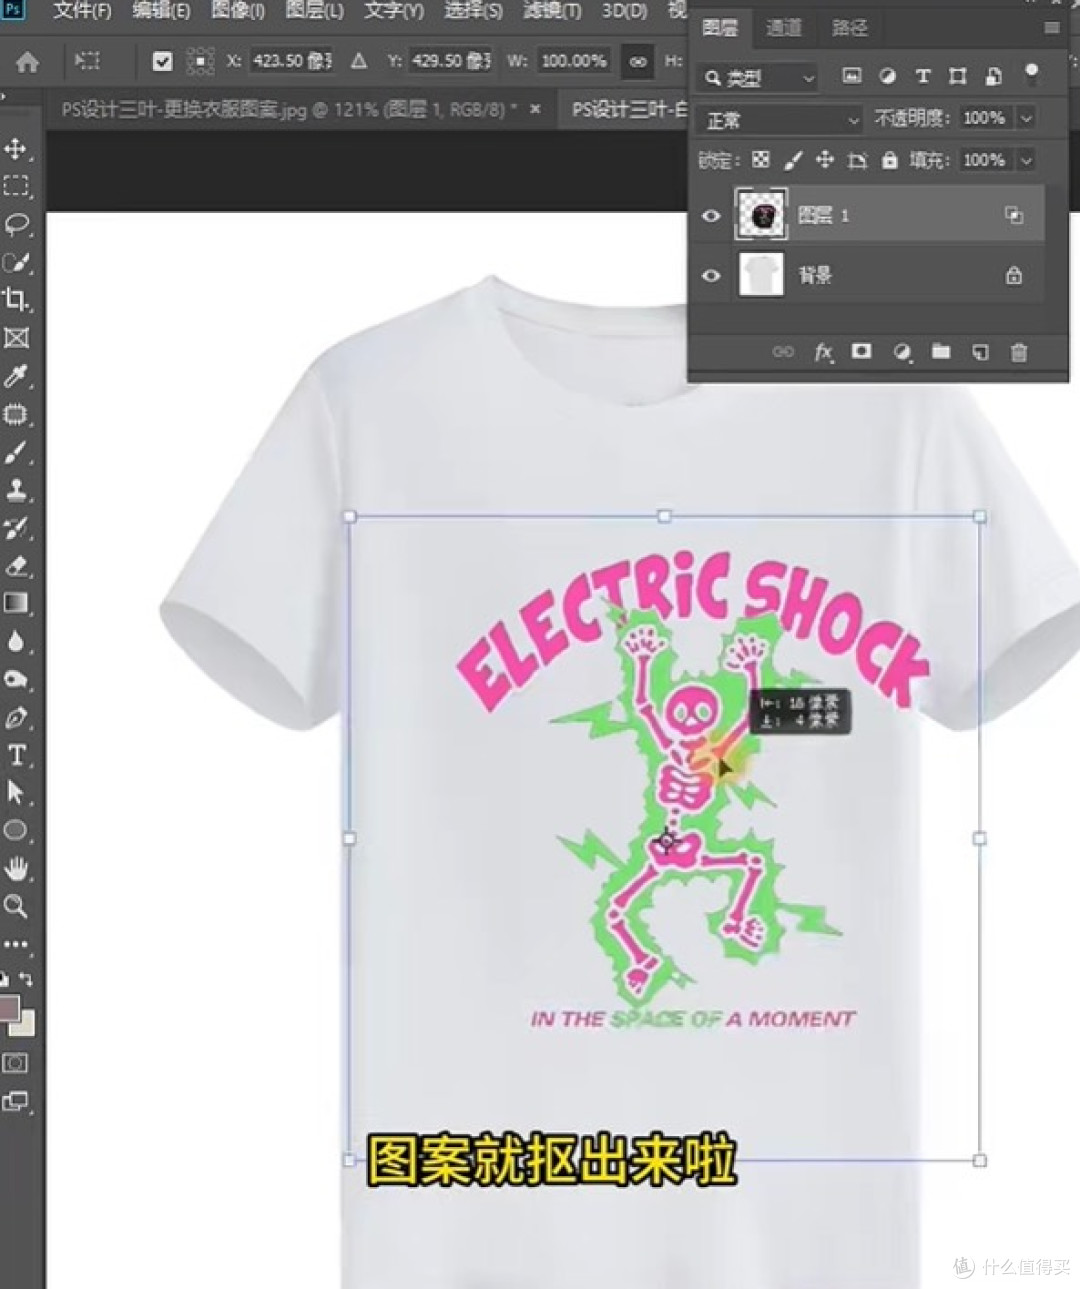The height and width of the screenshot is (1289, 1080).
Task: Select the Brush tool
Action: click(x=15, y=452)
